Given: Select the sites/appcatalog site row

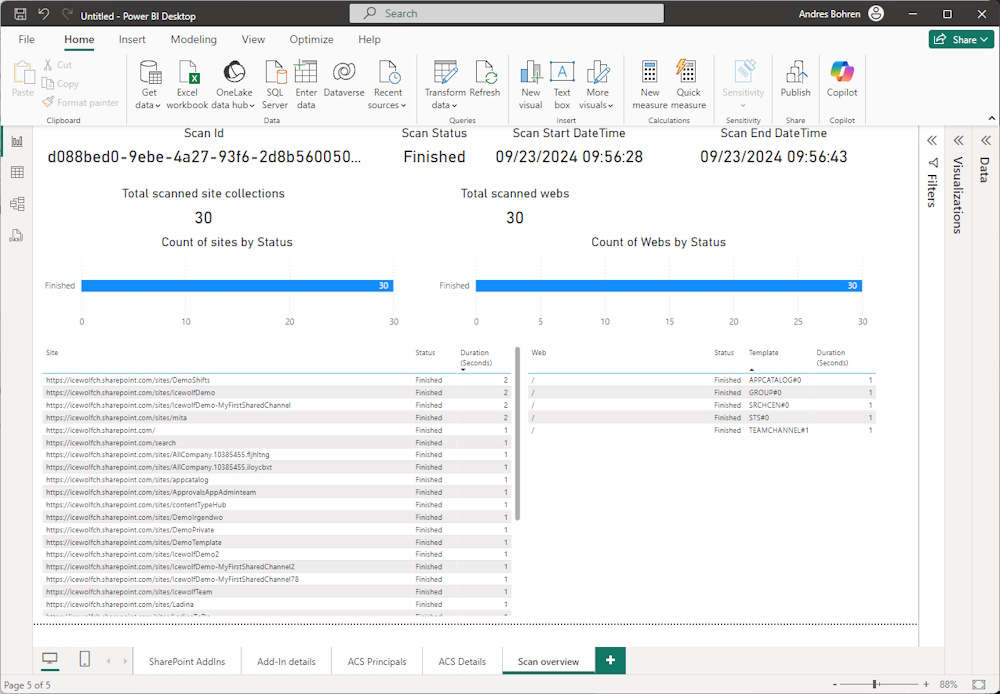Looking at the screenshot, I should point(277,480).
